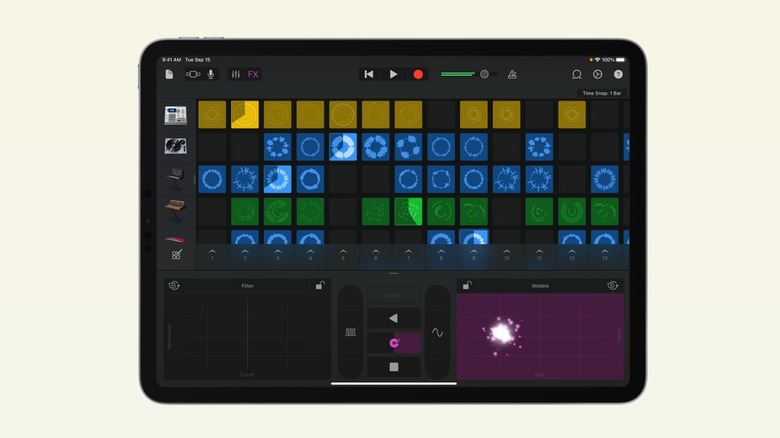Switch to Tracks view button
Image resolution: width=780 pixels, height=438 pixels.
point(193,74)
